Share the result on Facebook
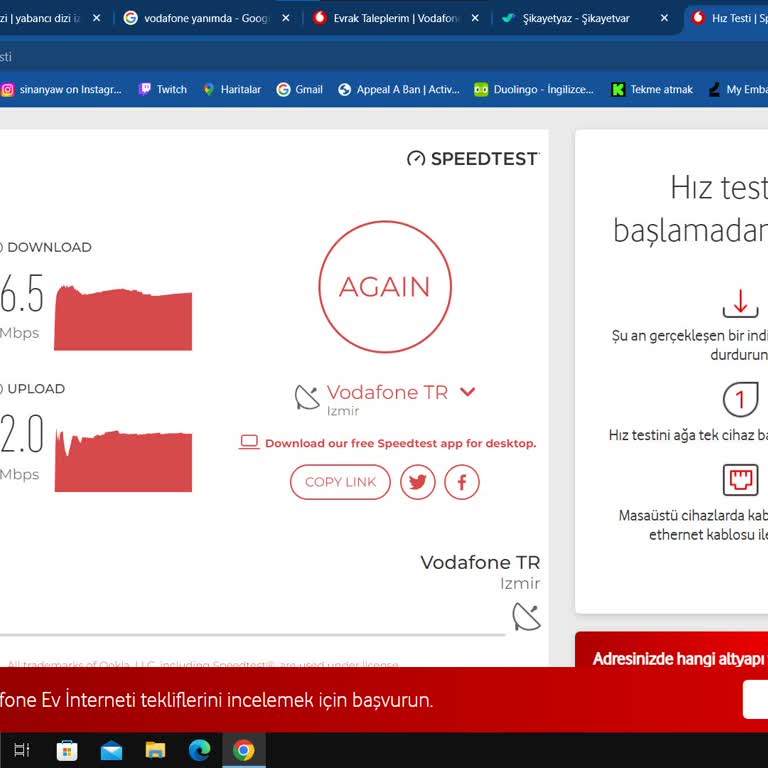The width and height of the screenshot is (768, 768). pyautogui.click(x=461, y=482)
